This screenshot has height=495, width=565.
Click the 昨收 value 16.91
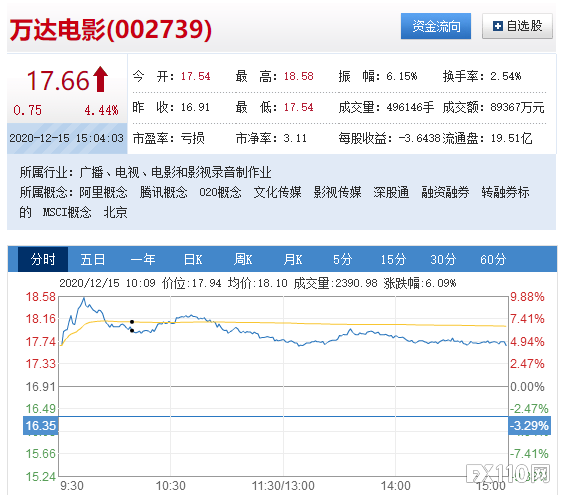pos(195,107)
